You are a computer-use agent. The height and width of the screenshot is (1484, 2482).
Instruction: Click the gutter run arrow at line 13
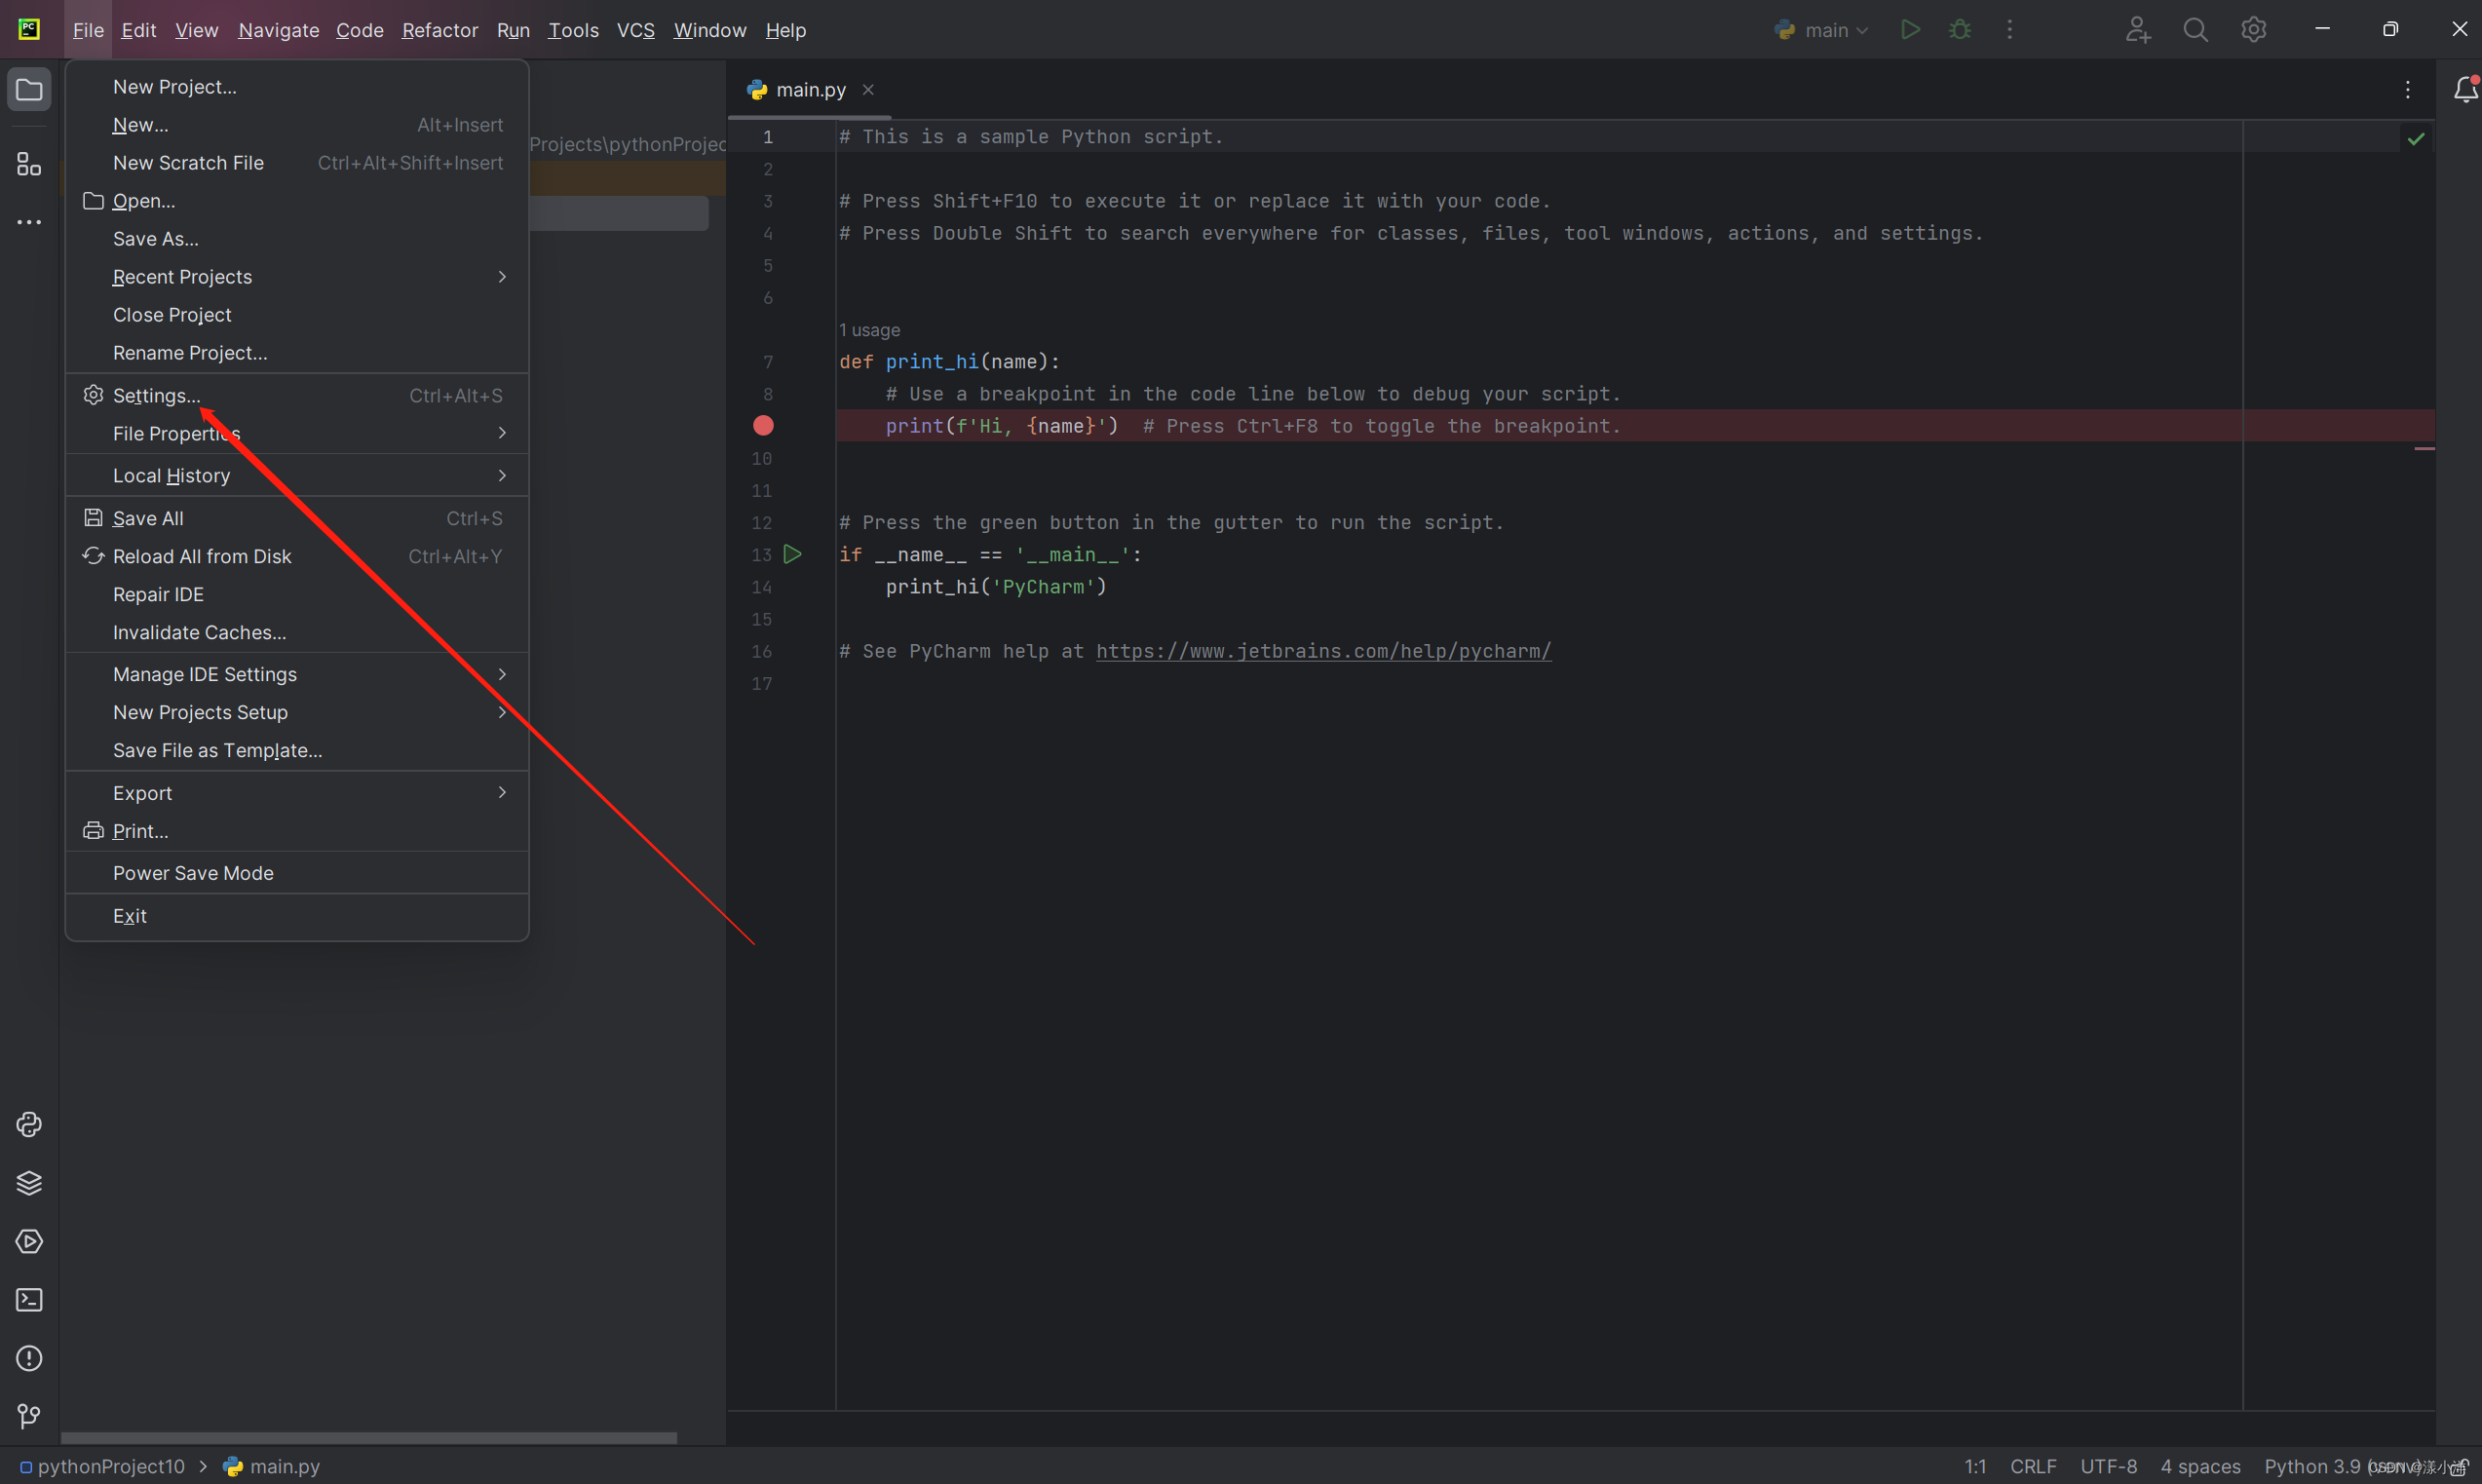pyautogui.click(x=793, y=554)
